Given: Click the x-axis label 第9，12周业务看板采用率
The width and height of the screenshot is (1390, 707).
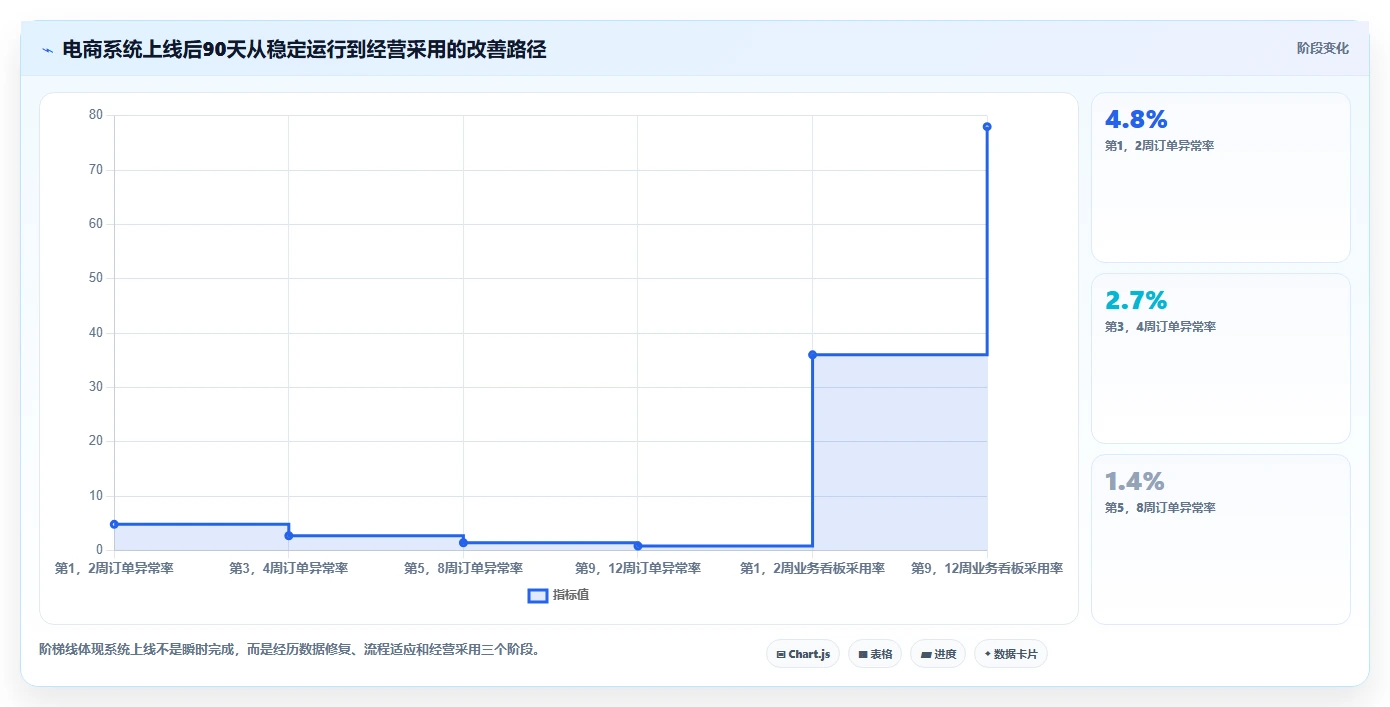Looking at the screenshot, I should (987, 568).
